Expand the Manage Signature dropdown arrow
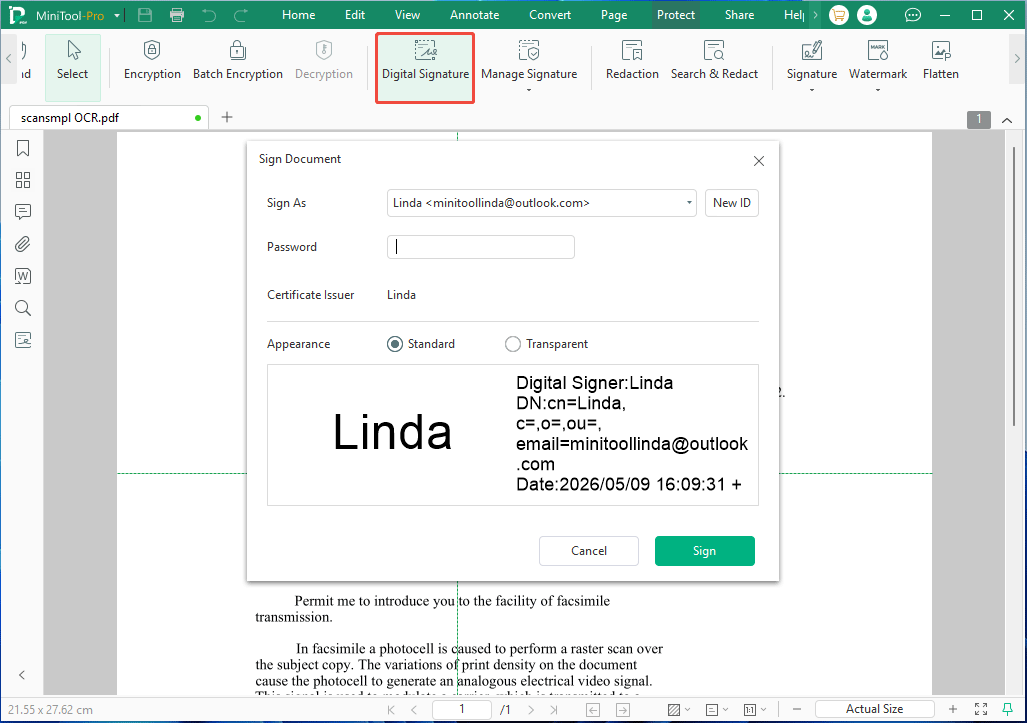The width and height of the screenshot is (1027, 723). point(529,90)
